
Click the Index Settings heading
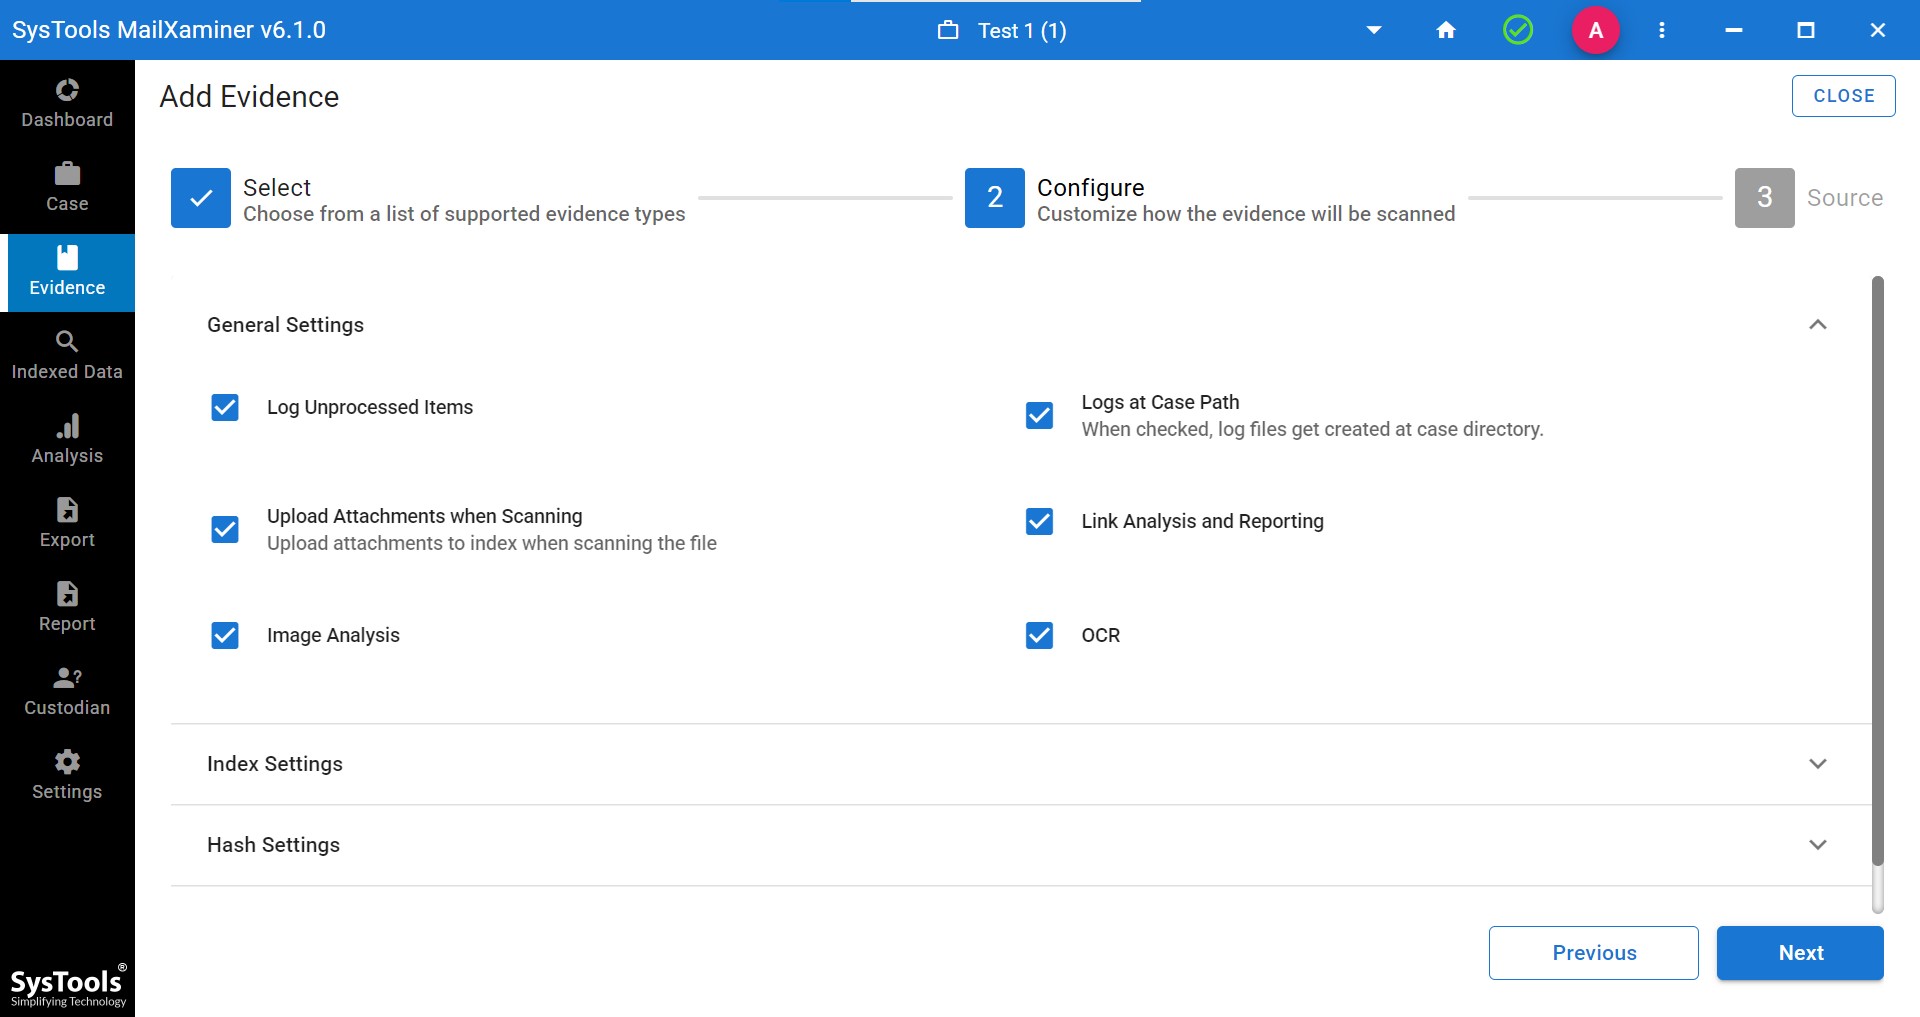(275, 764)
